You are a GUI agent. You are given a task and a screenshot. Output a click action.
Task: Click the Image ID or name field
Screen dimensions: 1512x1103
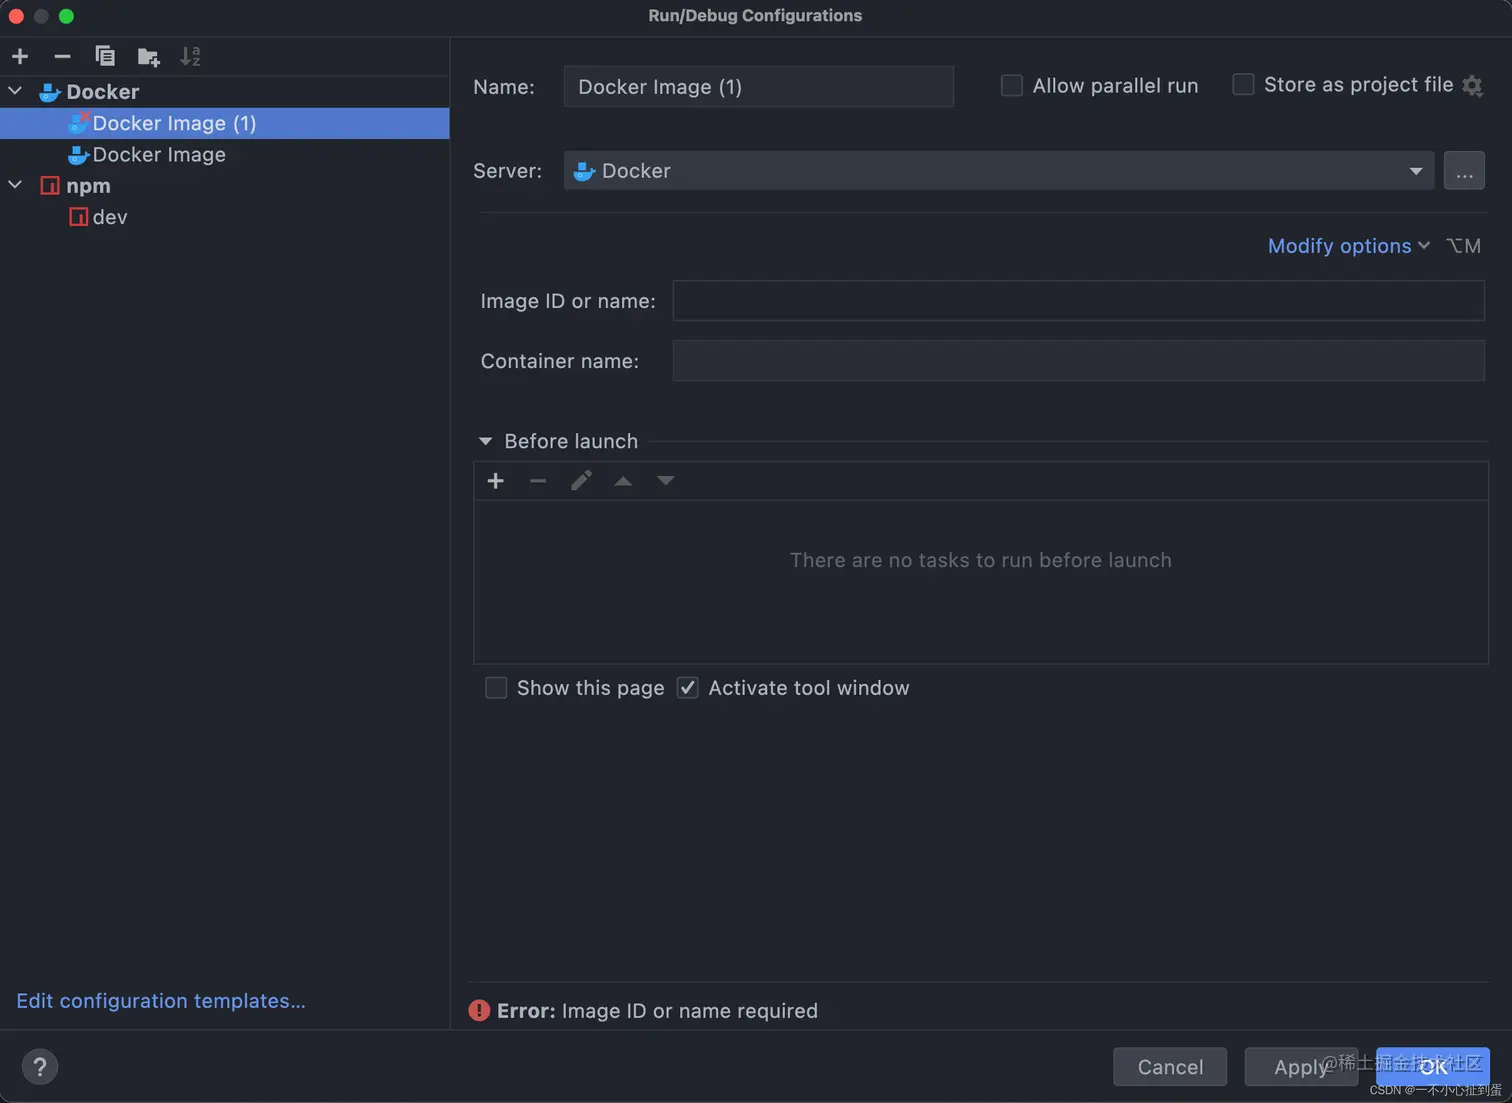click(x=1078, y=301)
